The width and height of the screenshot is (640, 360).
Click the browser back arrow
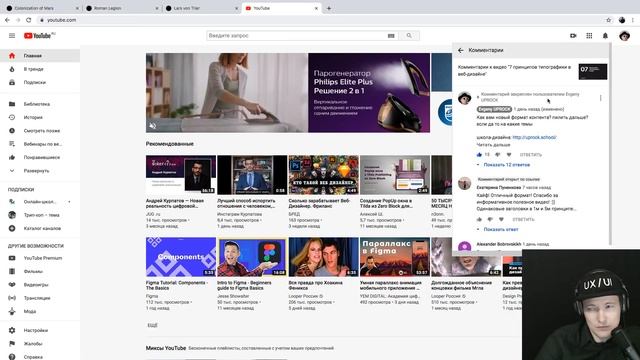coord(7,20)
